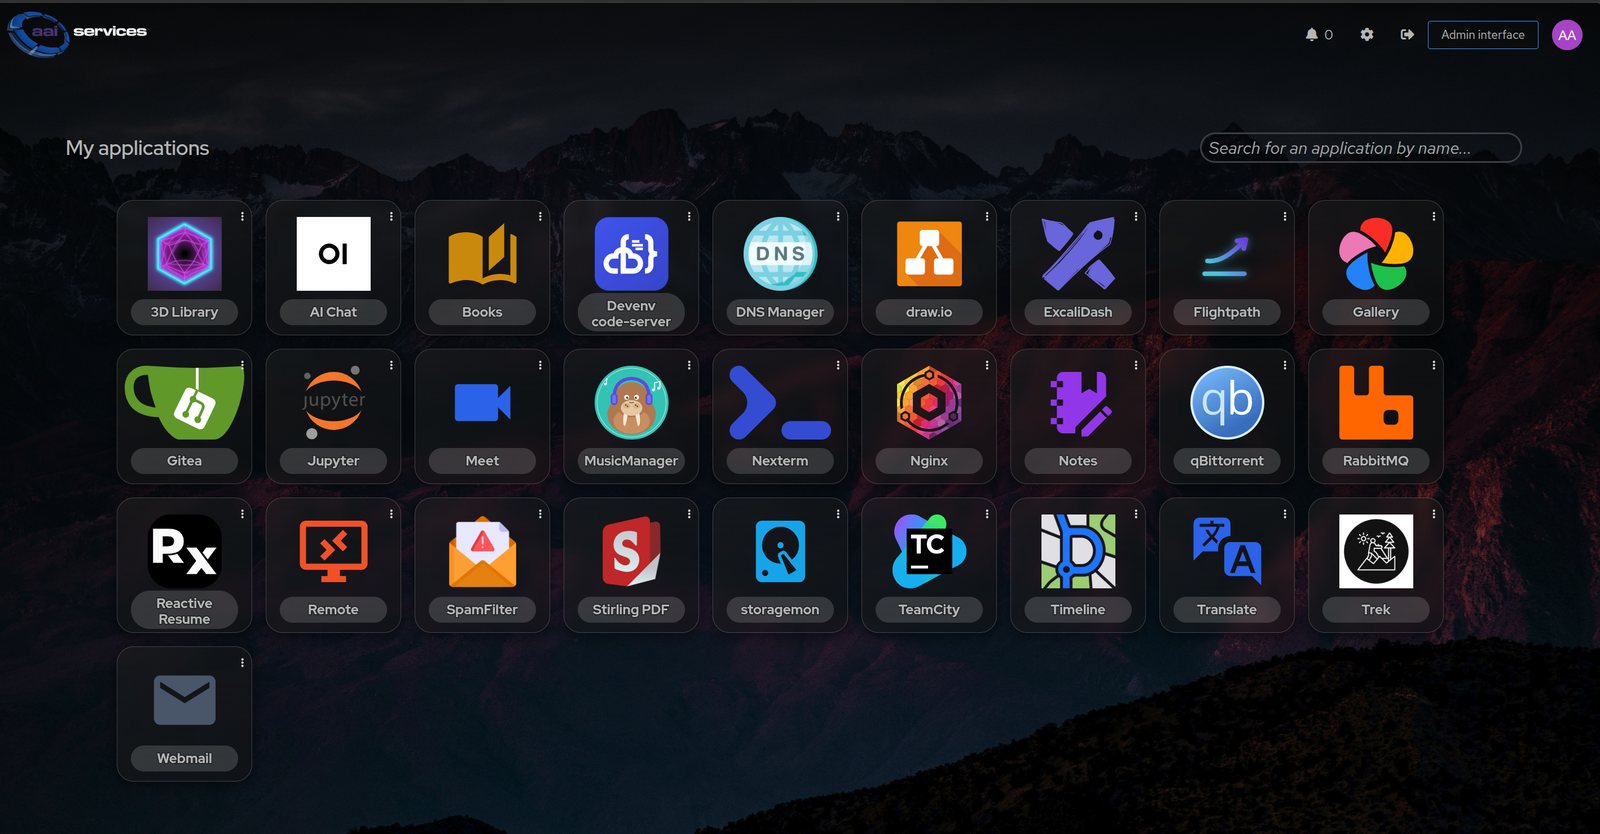Click the Translate label button

1227,610
